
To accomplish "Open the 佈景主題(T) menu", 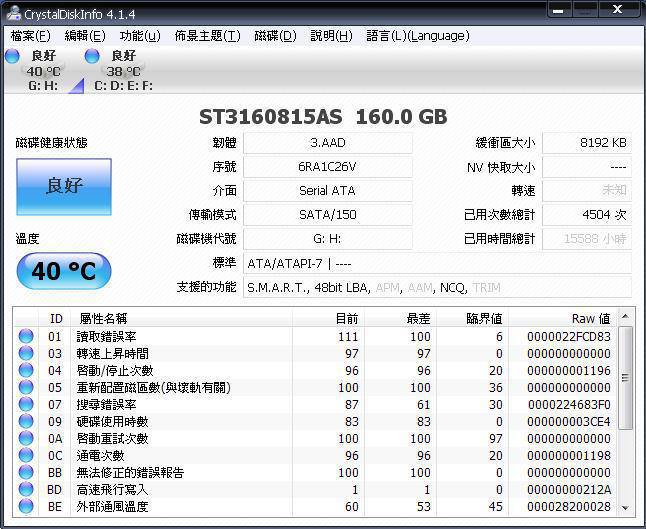I will coord(207,36).
